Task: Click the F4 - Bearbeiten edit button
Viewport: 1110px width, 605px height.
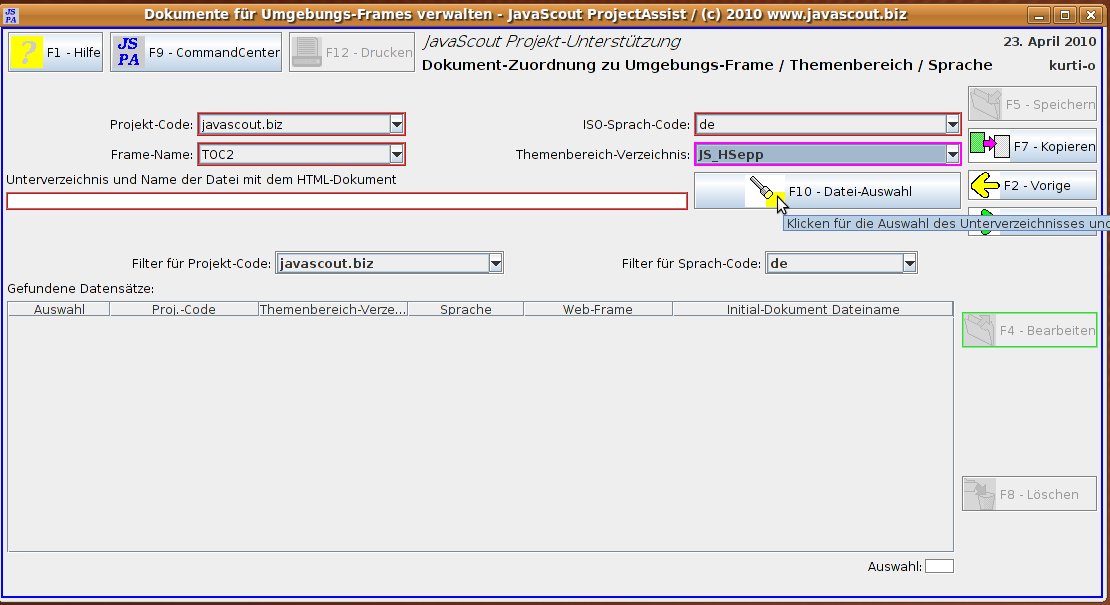Action: (x=1030, y=330)
